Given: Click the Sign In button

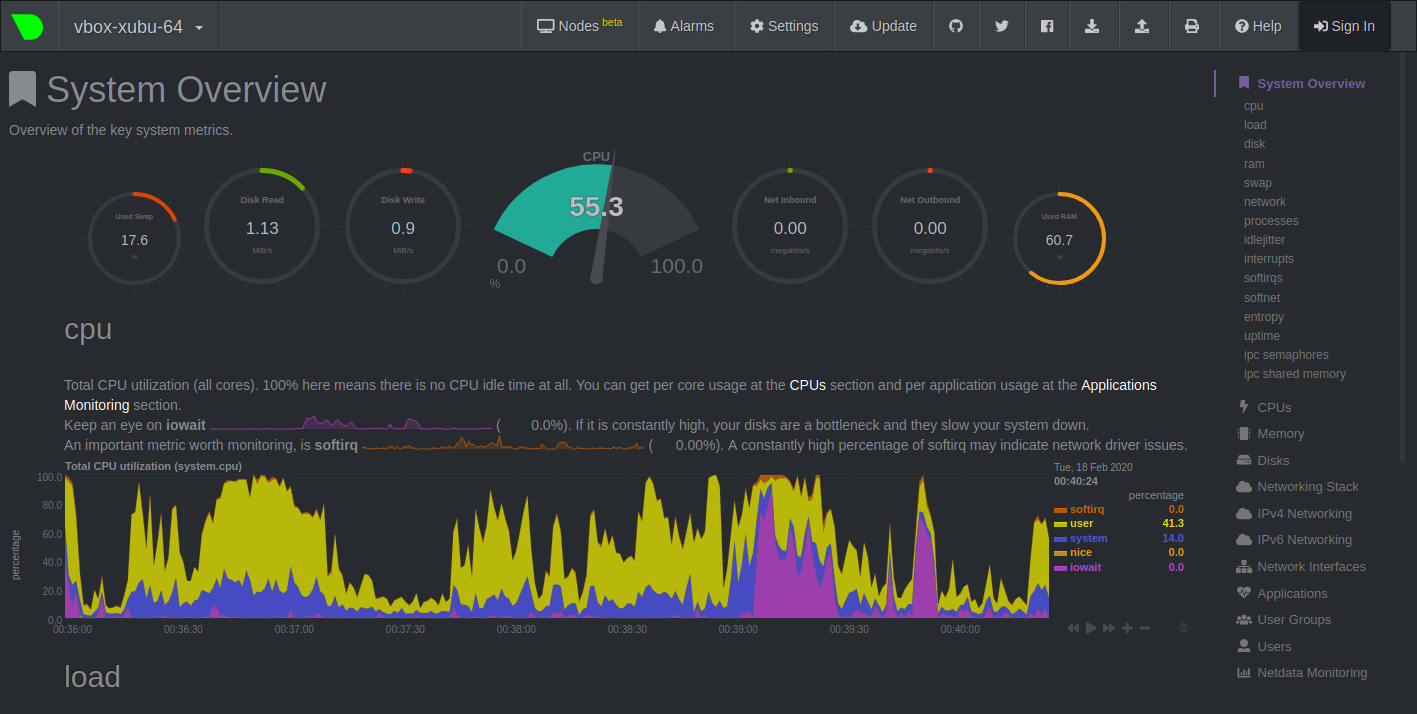Looking at the screenshot, I should [x=1344, y=27].
